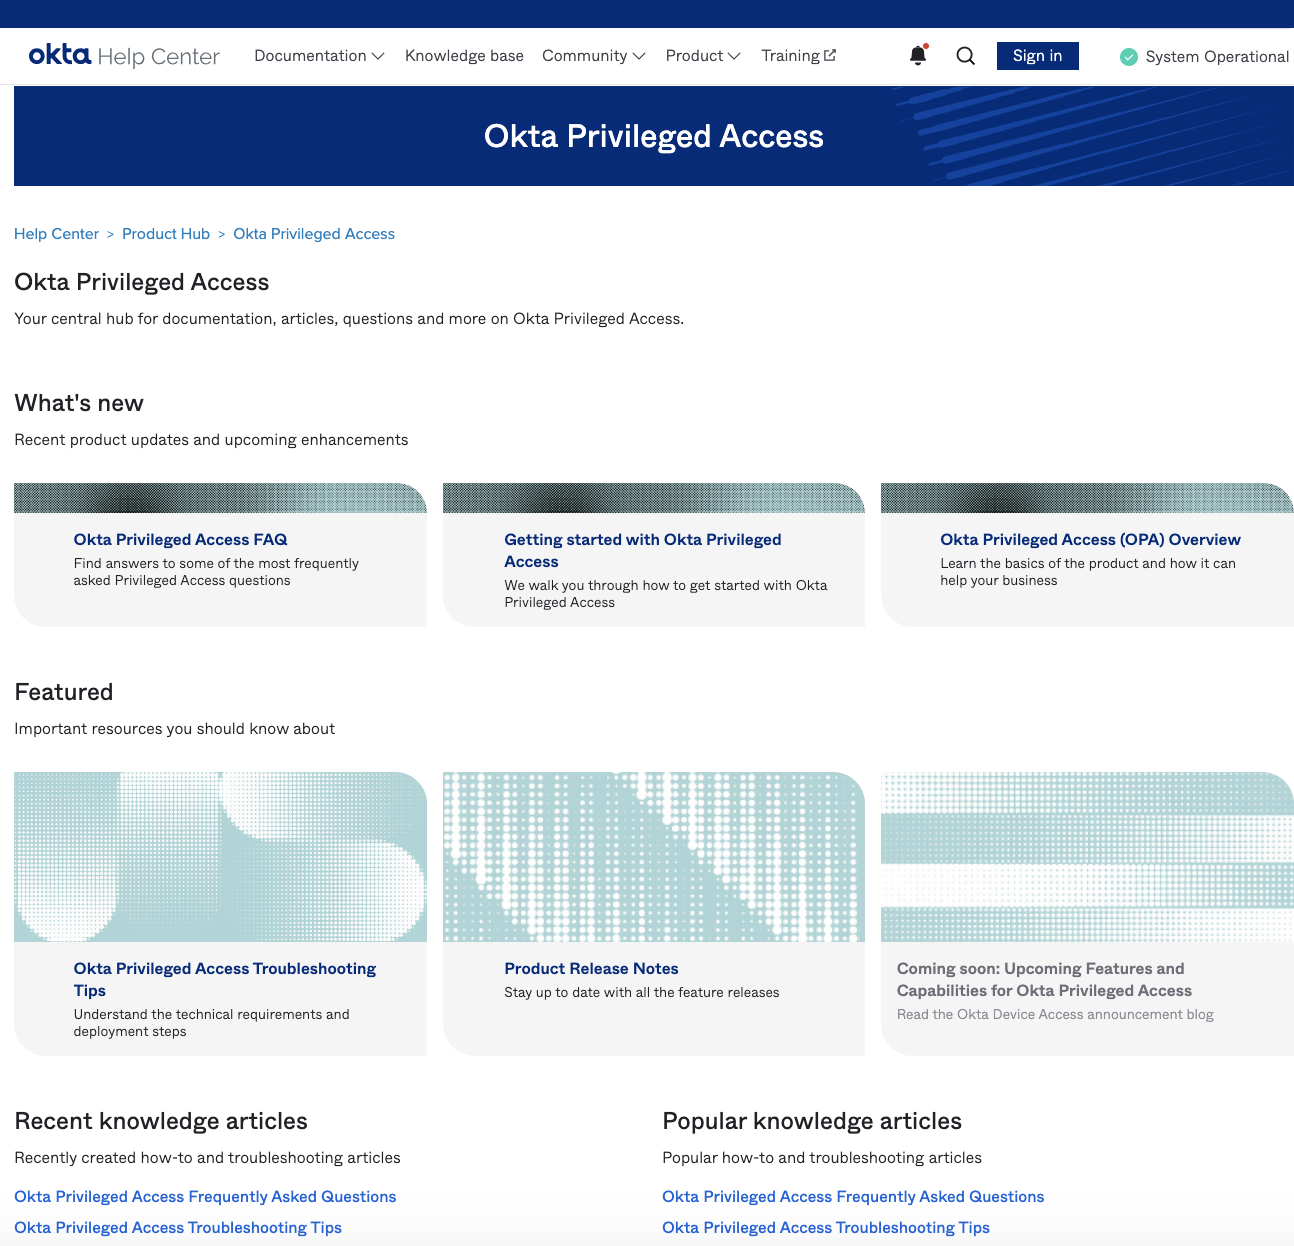Click 'Recent knowledge articles' heading
Screen dimensions: 1294x1246
pyautogui.click(x=161, y=1121)
